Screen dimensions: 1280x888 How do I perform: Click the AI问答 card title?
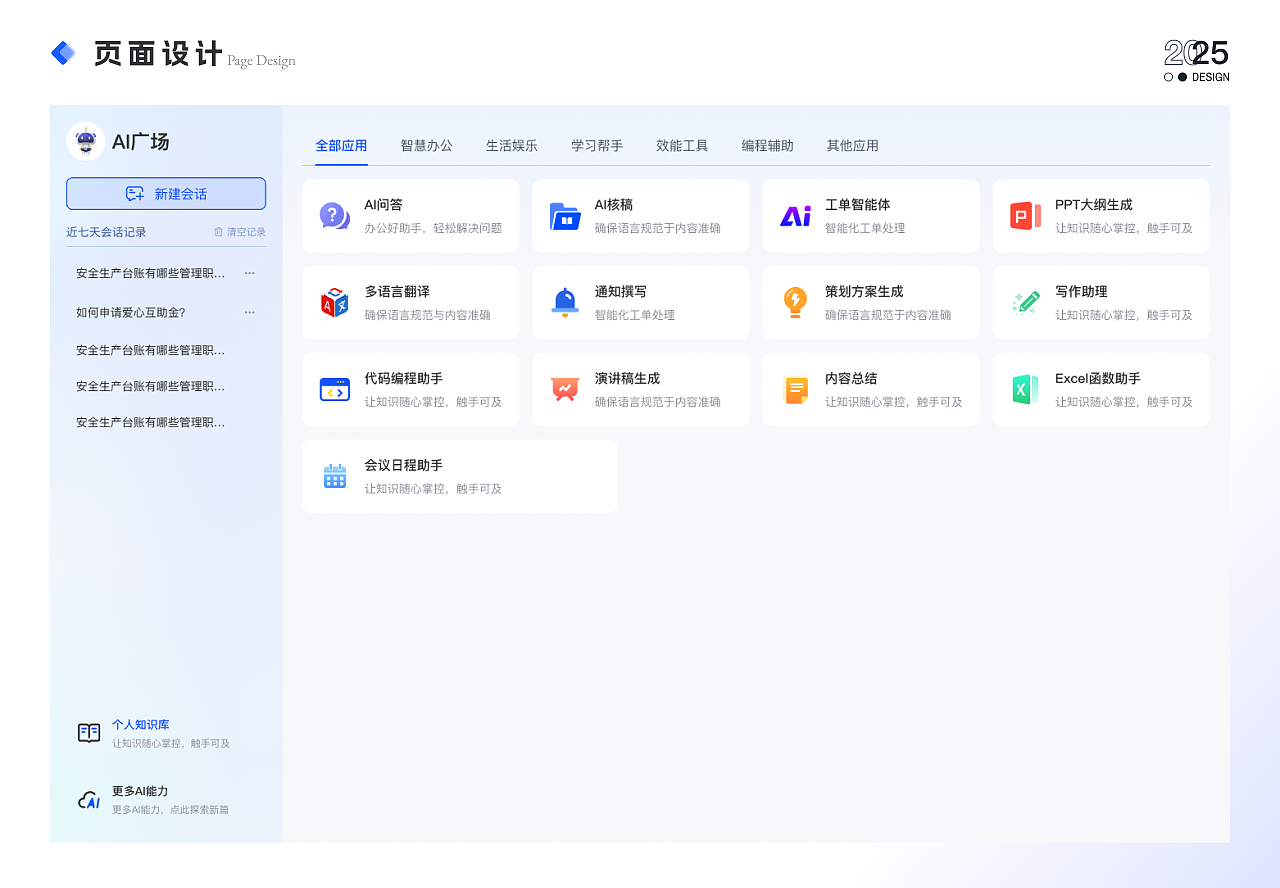[x=383, y=205]
